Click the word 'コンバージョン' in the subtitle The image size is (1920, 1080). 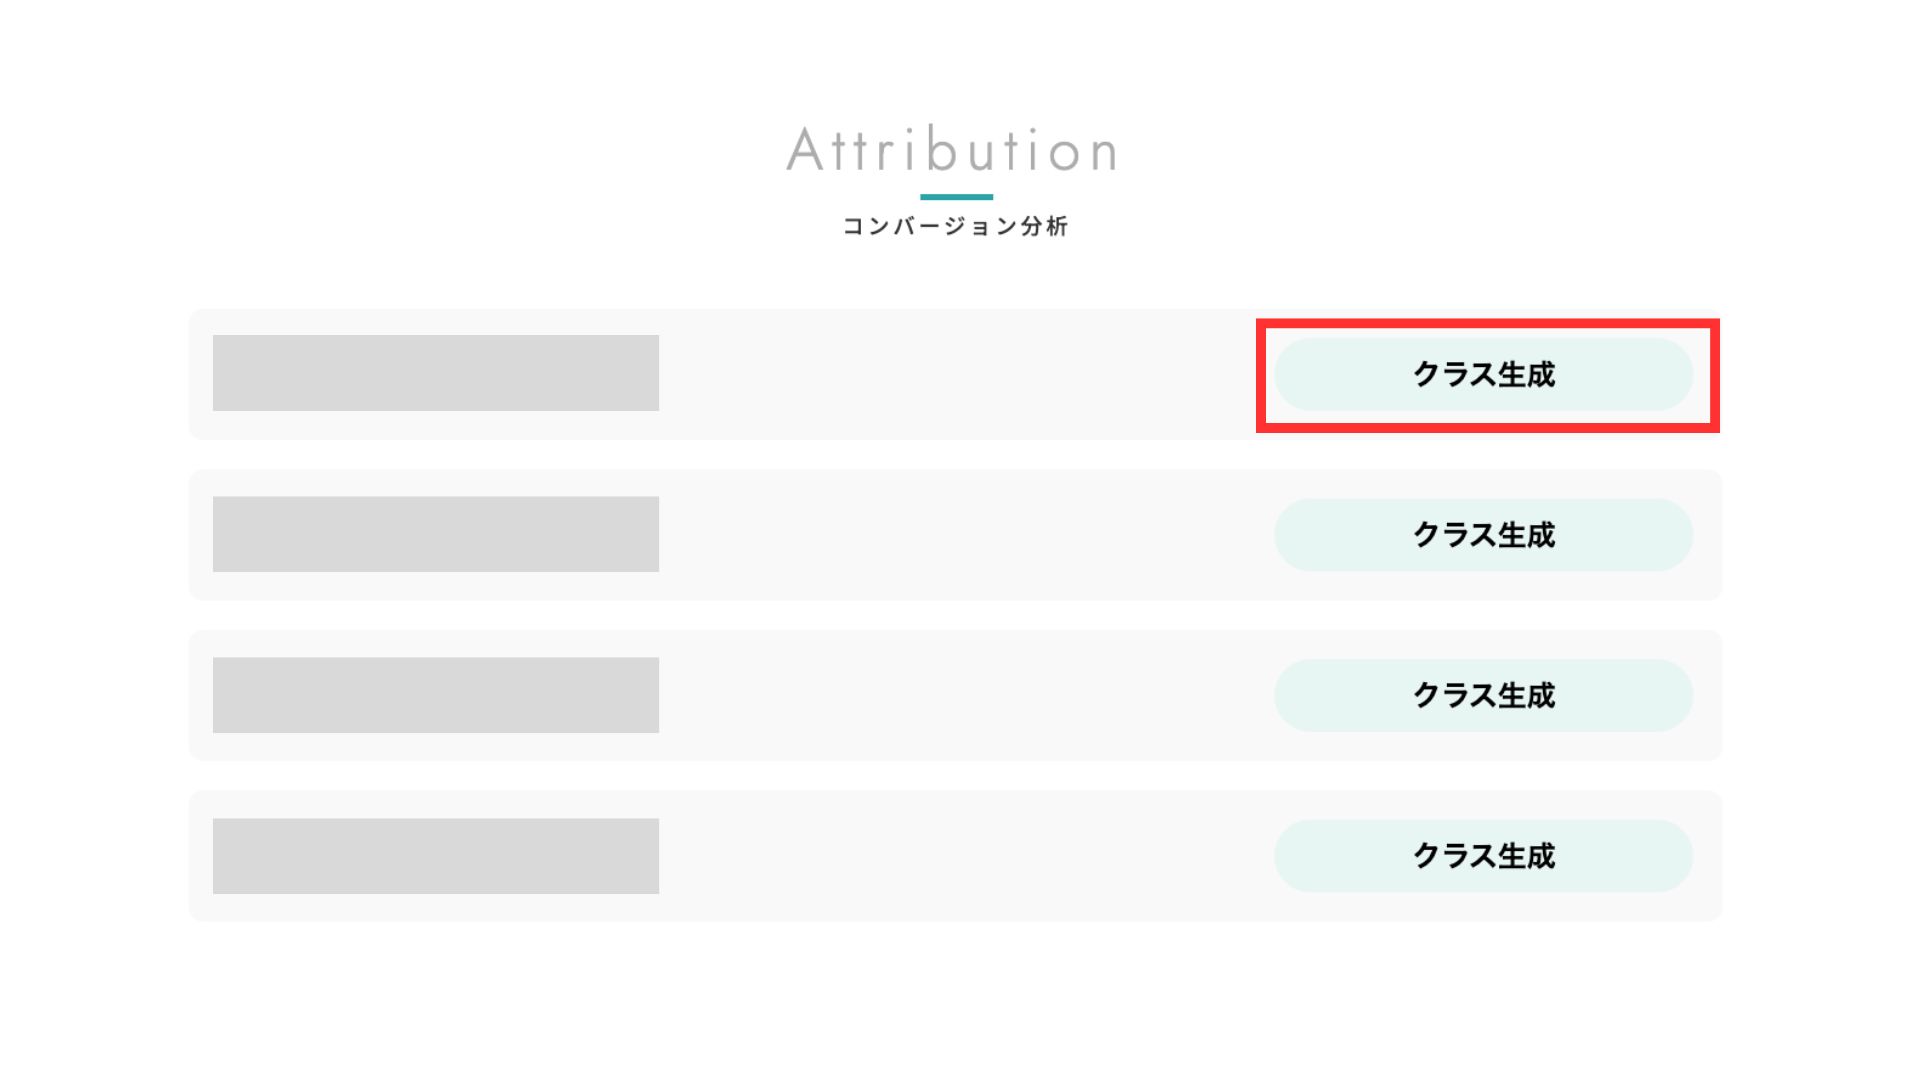click(x=930, y=227)
